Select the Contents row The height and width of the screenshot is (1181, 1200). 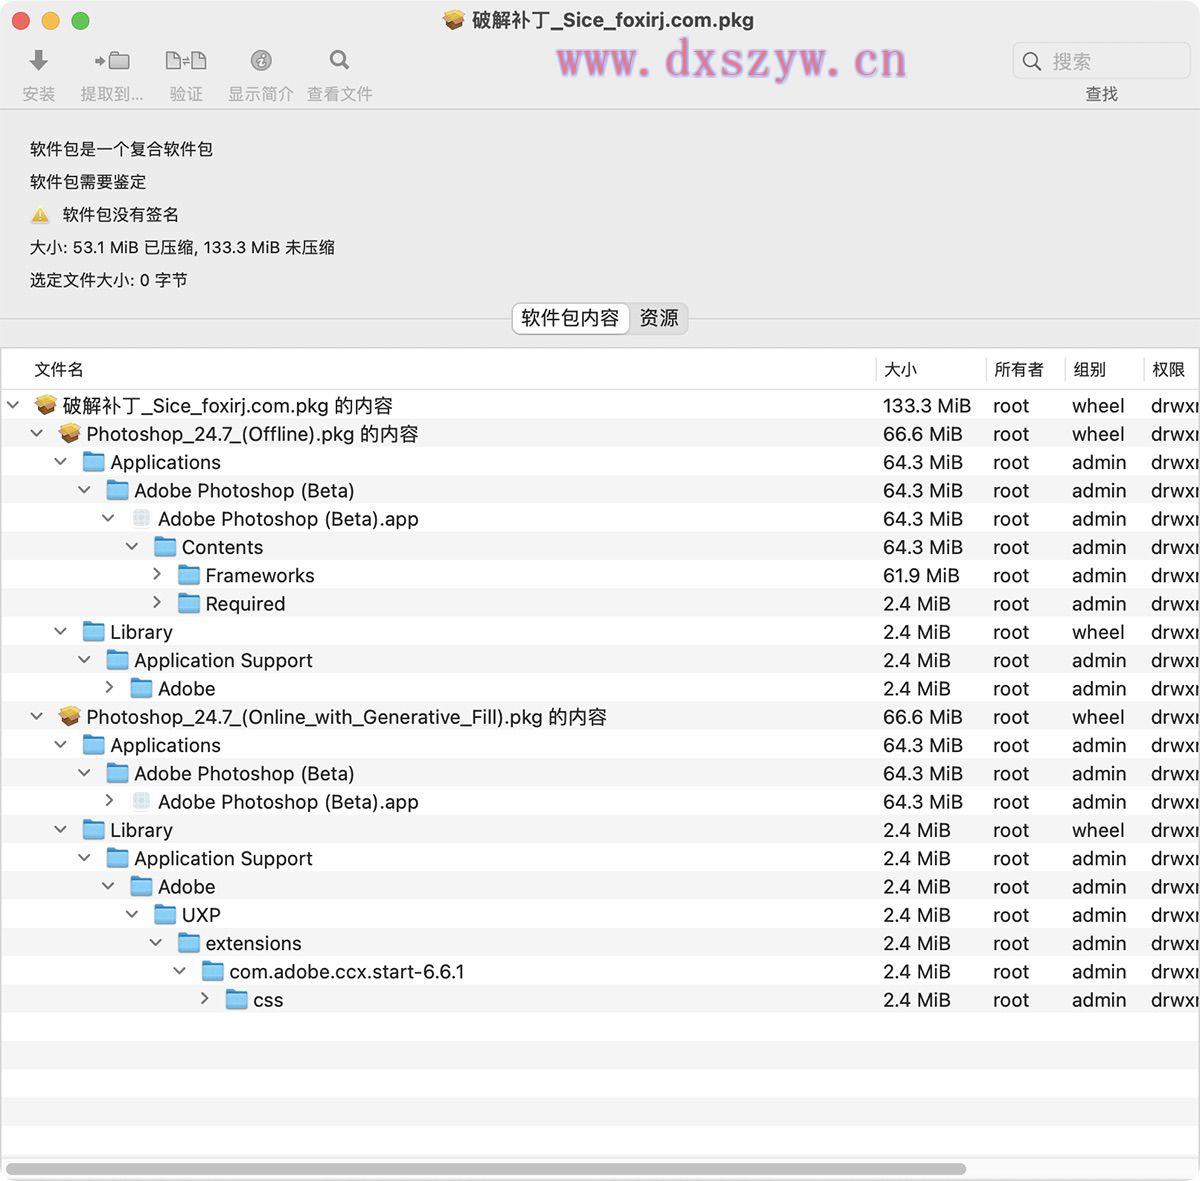(x=600, y=547)
